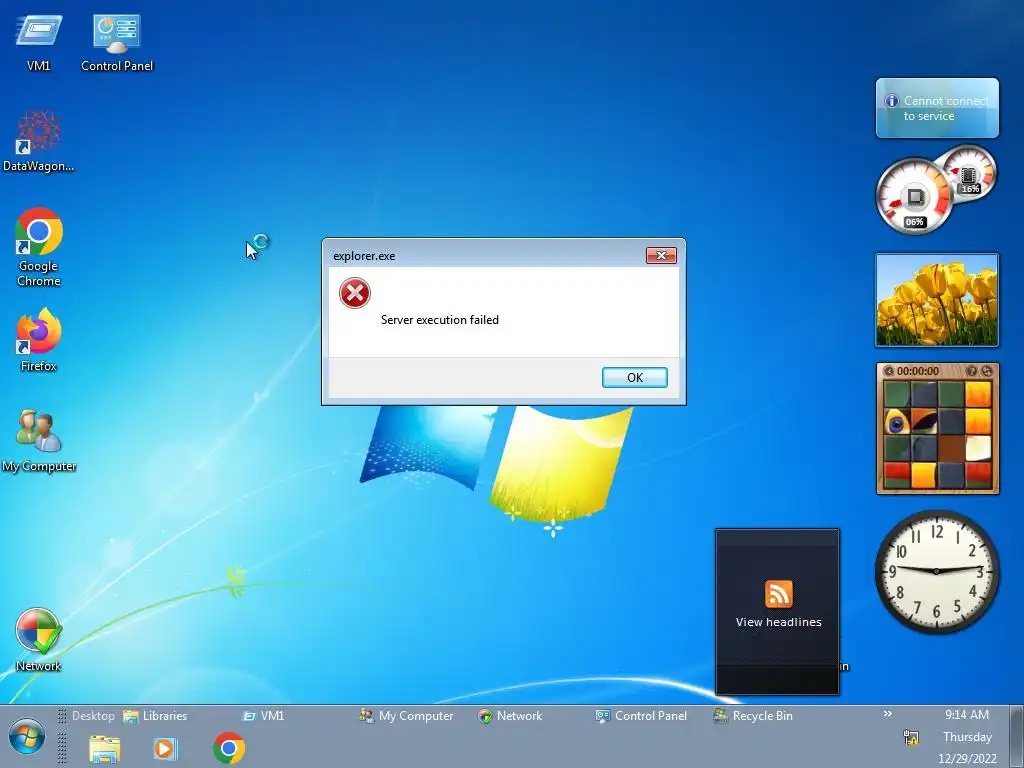
Task: Click the info icon on the weather gadget
Action: click(x=891, y=101)
